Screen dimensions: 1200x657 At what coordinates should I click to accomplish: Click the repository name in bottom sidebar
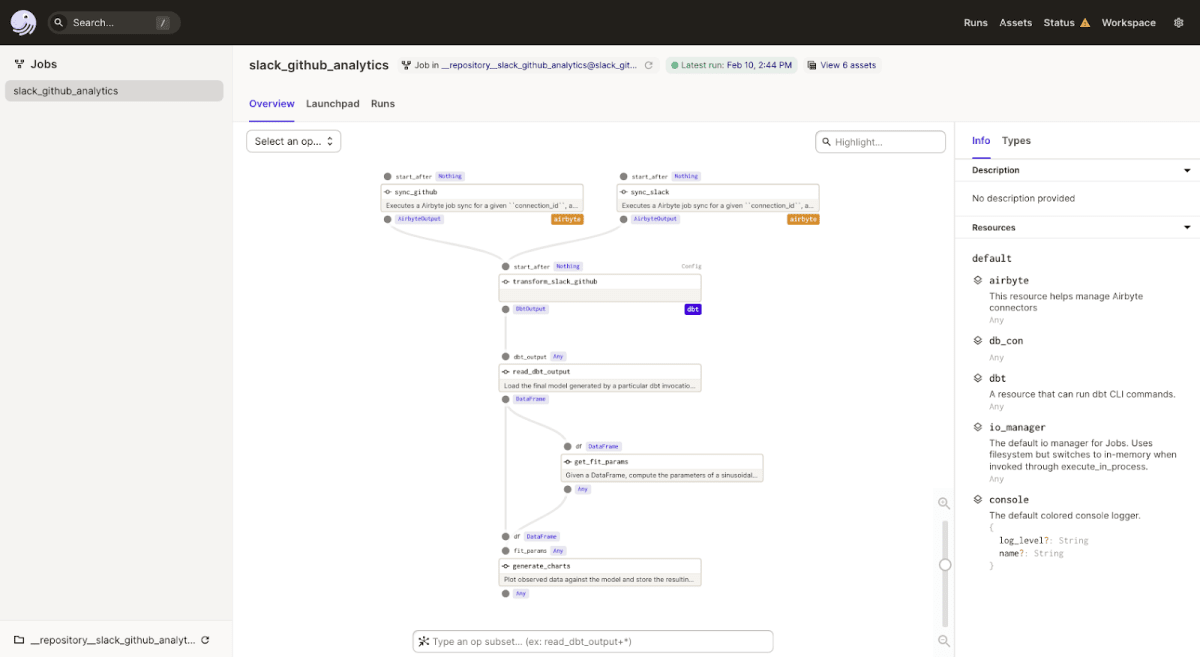click(113, 640)
